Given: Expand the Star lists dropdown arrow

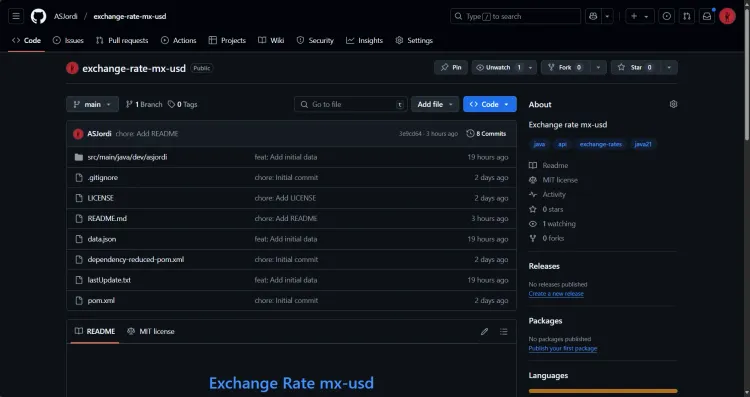Looking at the screenshot, I should (x=669, y=67).
